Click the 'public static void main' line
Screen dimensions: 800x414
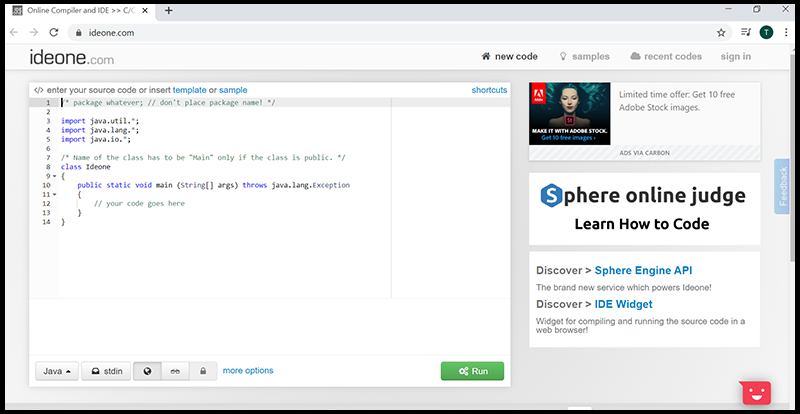213,185
